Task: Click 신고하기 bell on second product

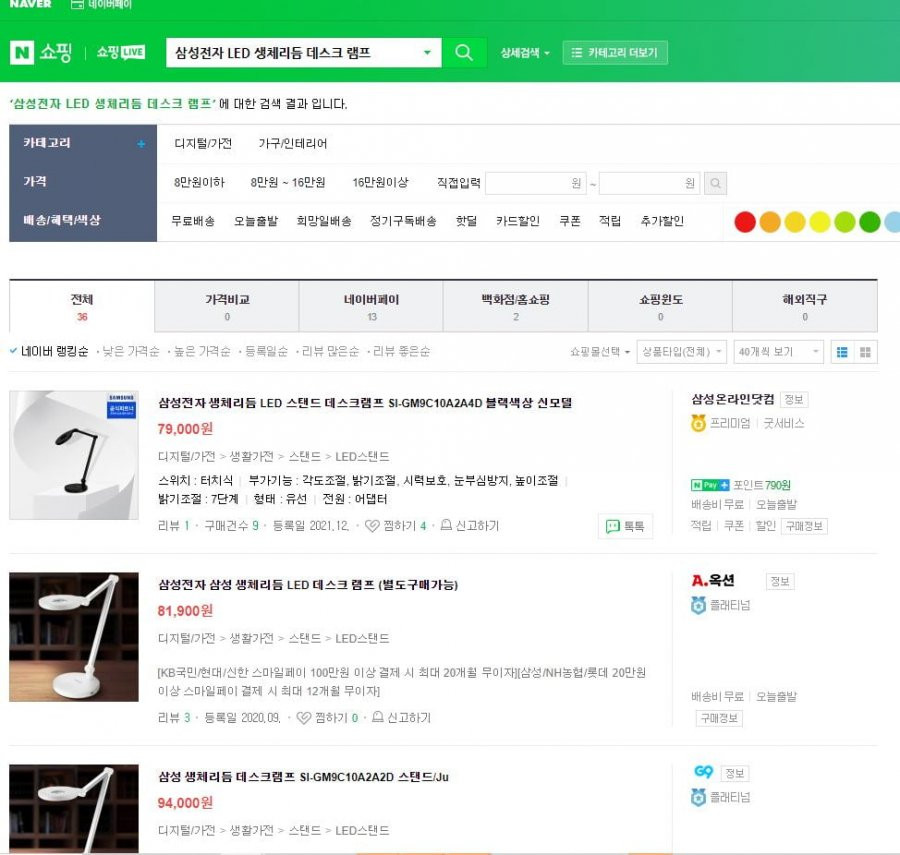Action: point(378,717)
